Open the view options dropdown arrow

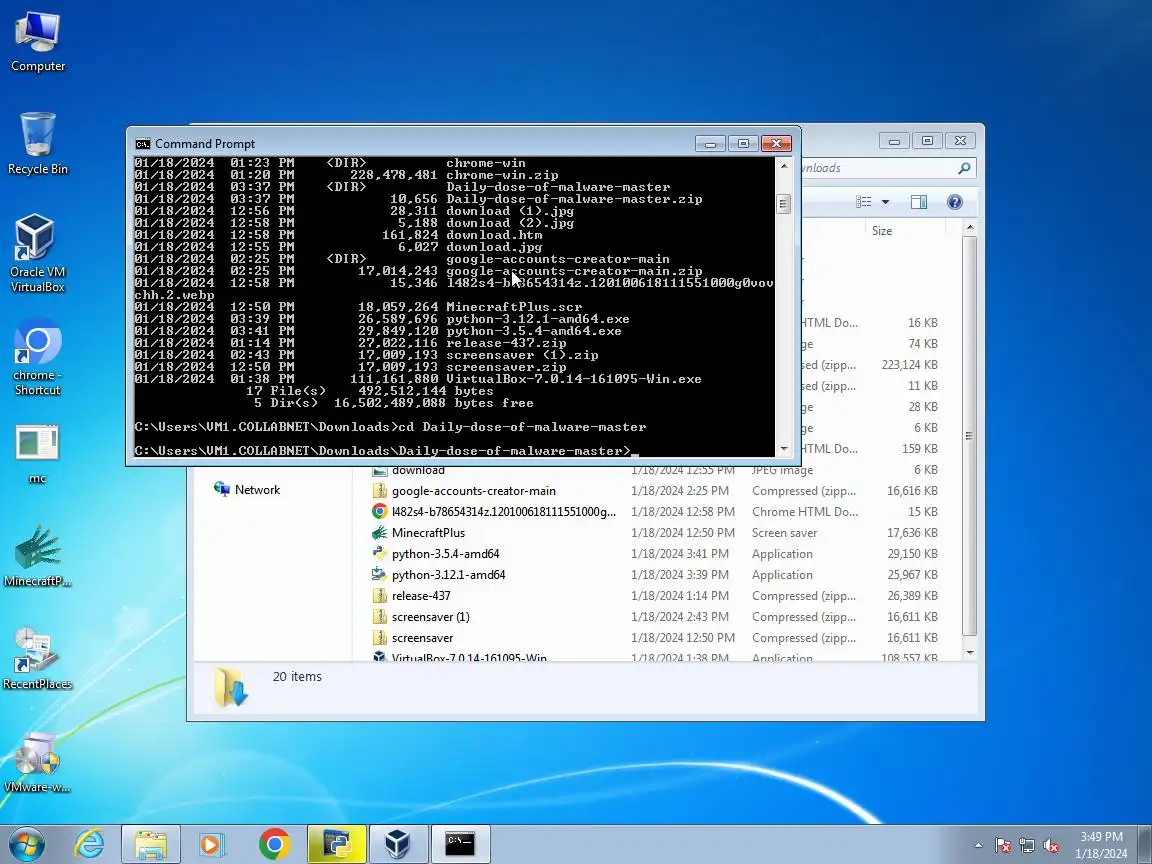885,202
